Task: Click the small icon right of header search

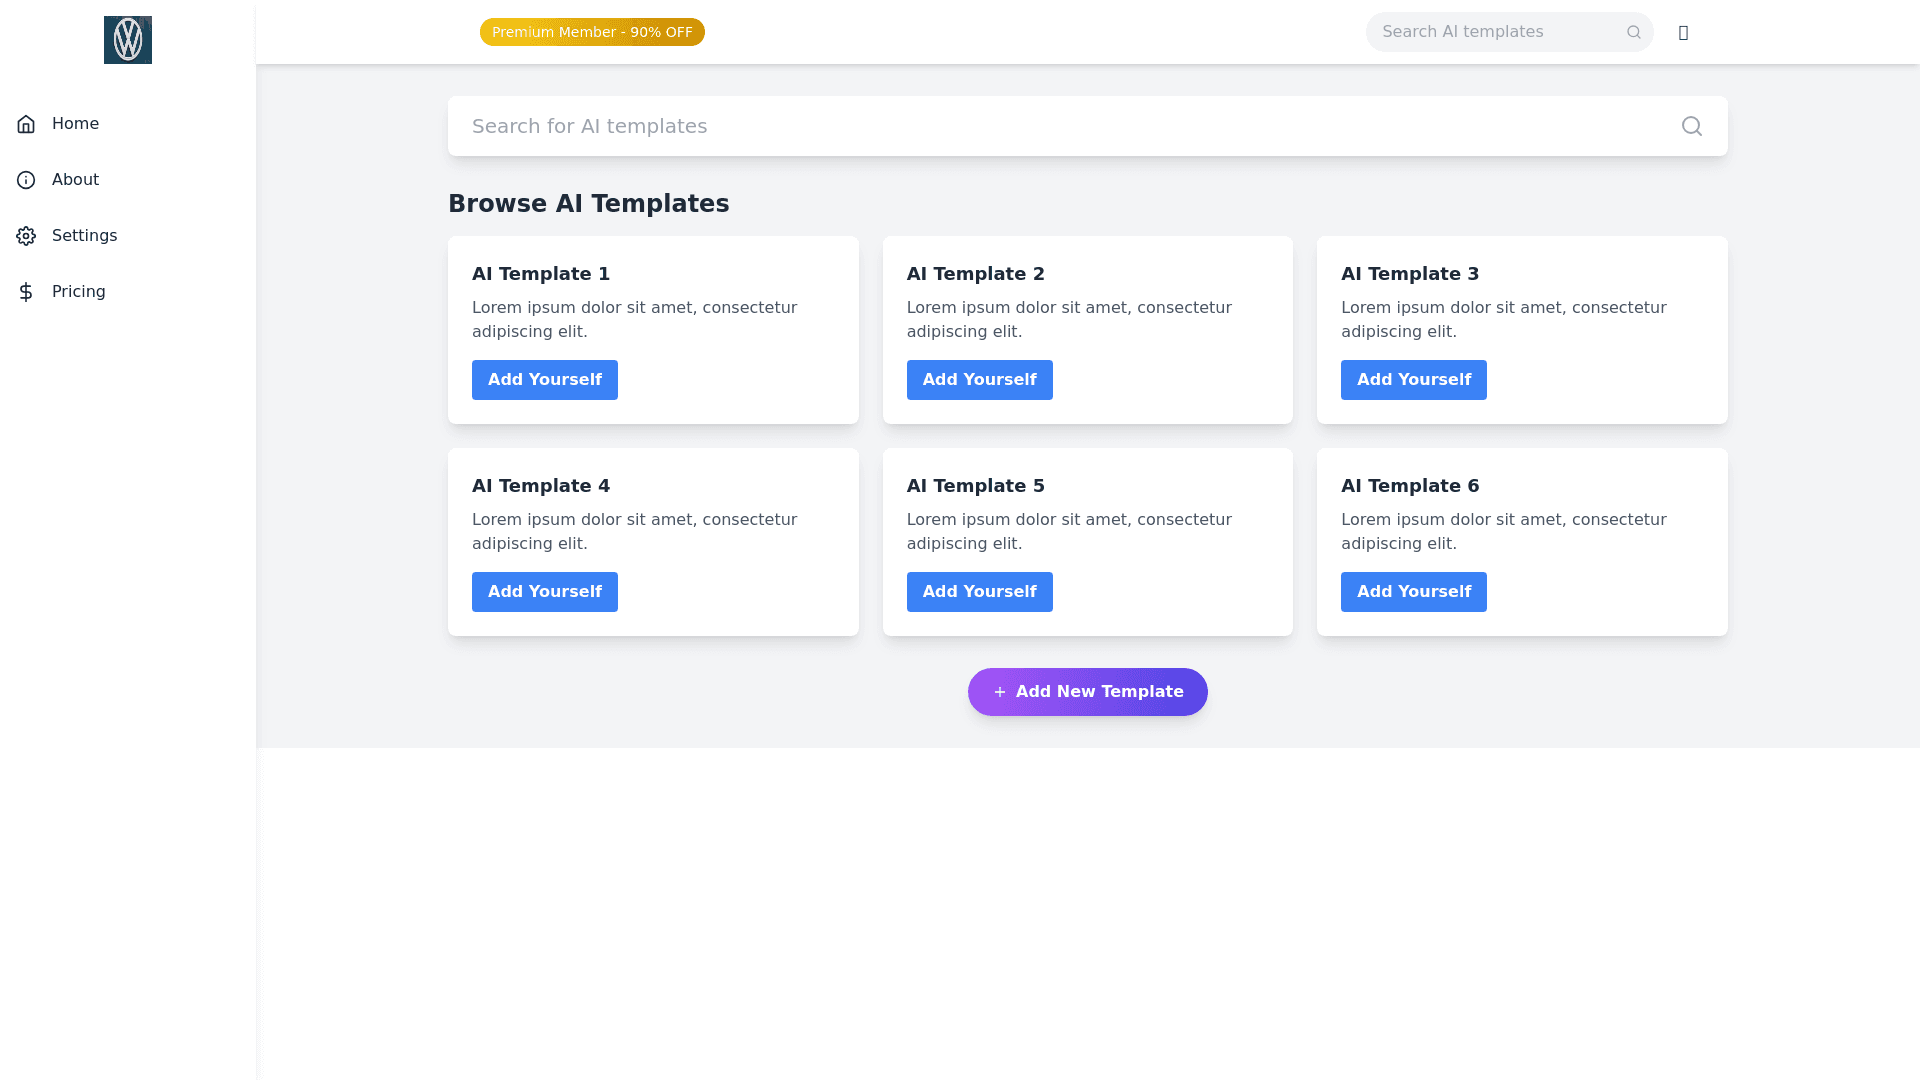Action: coord(1683,33)
